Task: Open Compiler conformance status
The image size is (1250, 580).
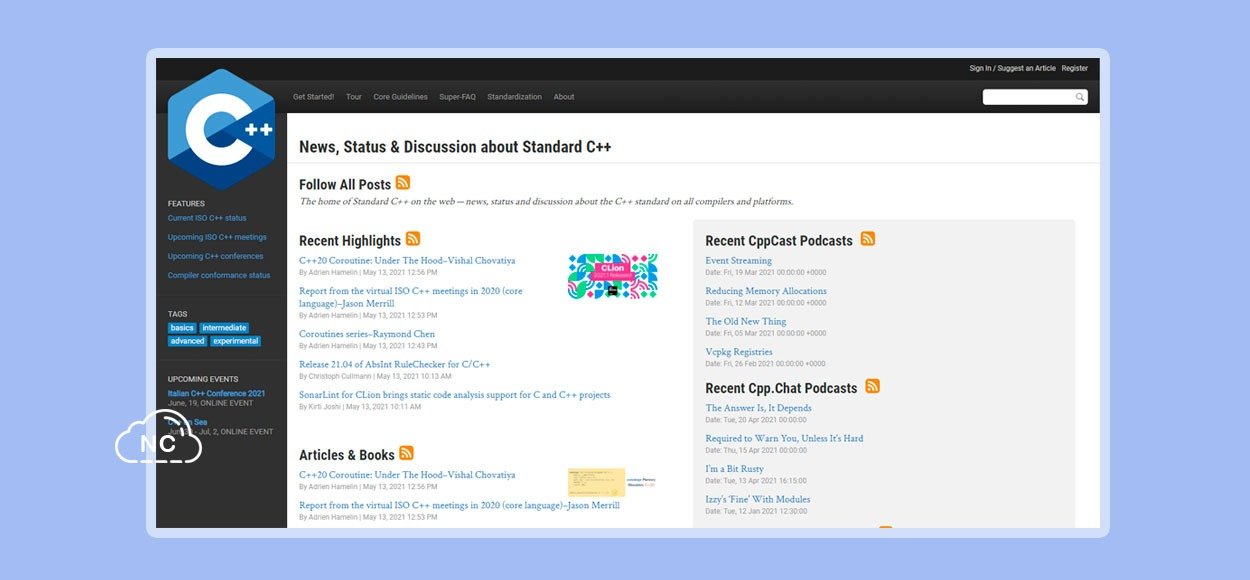Action: 219,275
